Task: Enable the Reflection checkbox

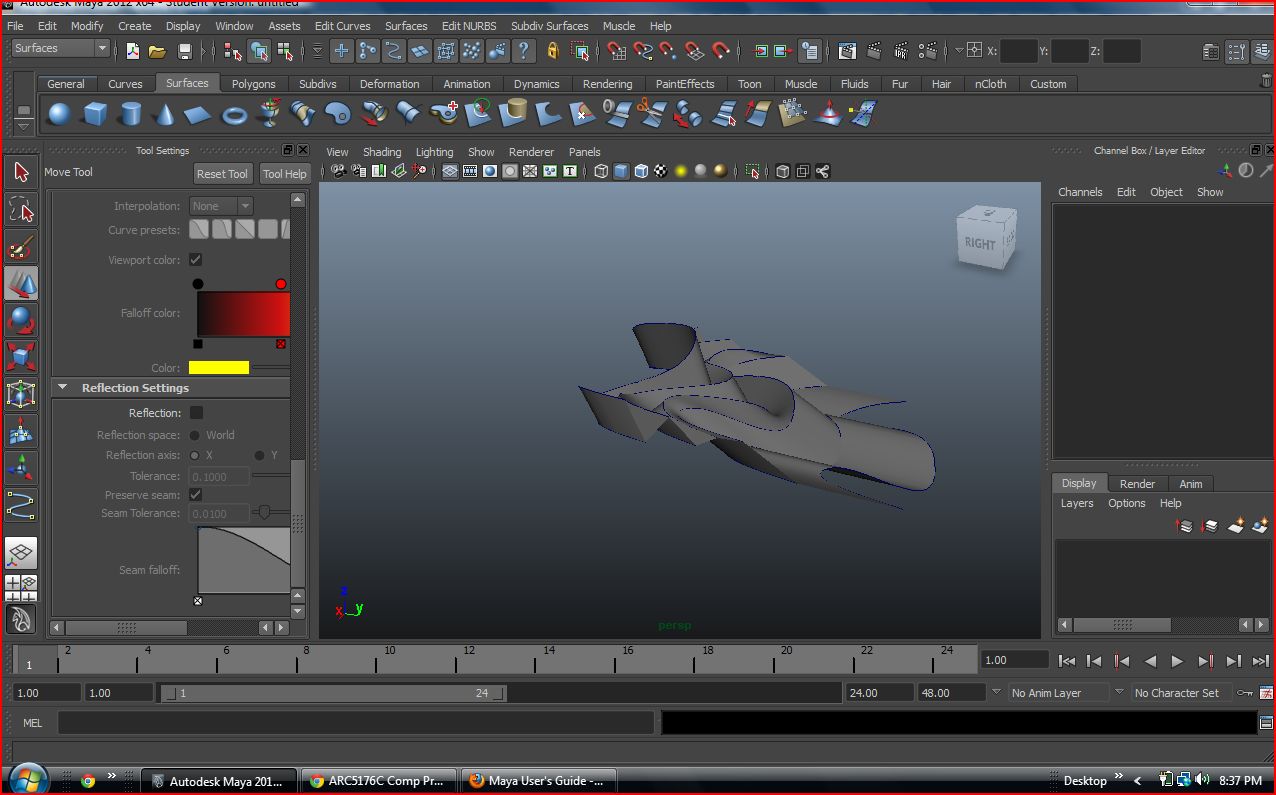Action: [x=196, y=413]
